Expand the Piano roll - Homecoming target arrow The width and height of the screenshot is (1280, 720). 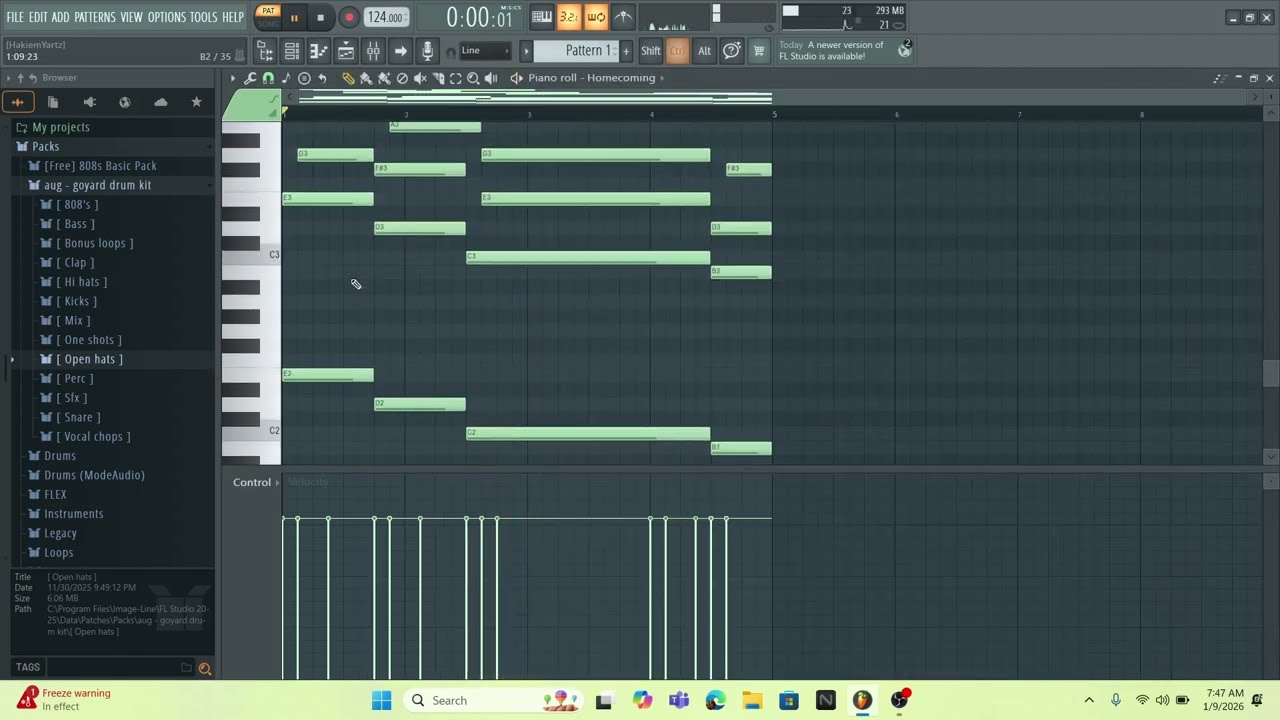(662, 78)
